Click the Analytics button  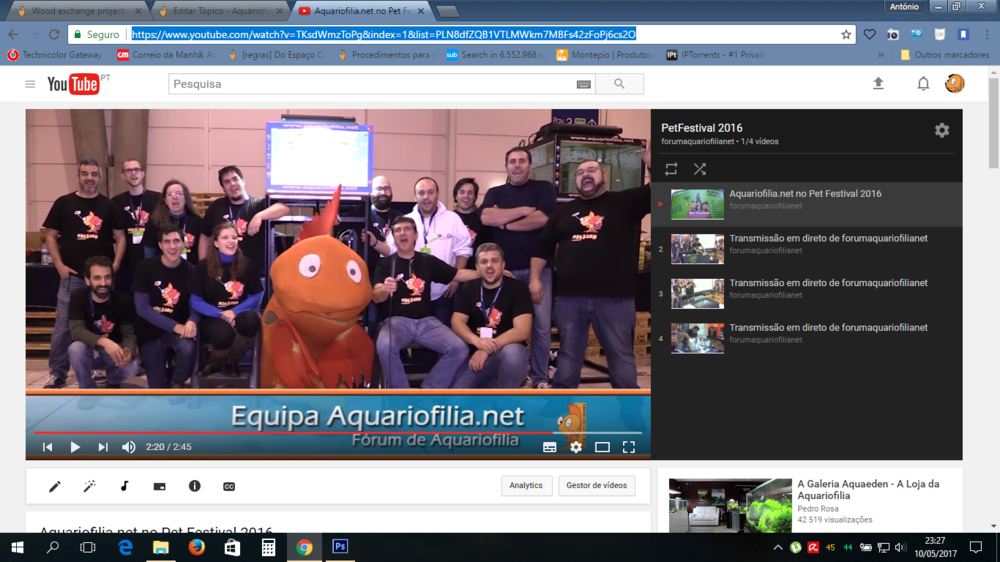click(x=526, y=486)
